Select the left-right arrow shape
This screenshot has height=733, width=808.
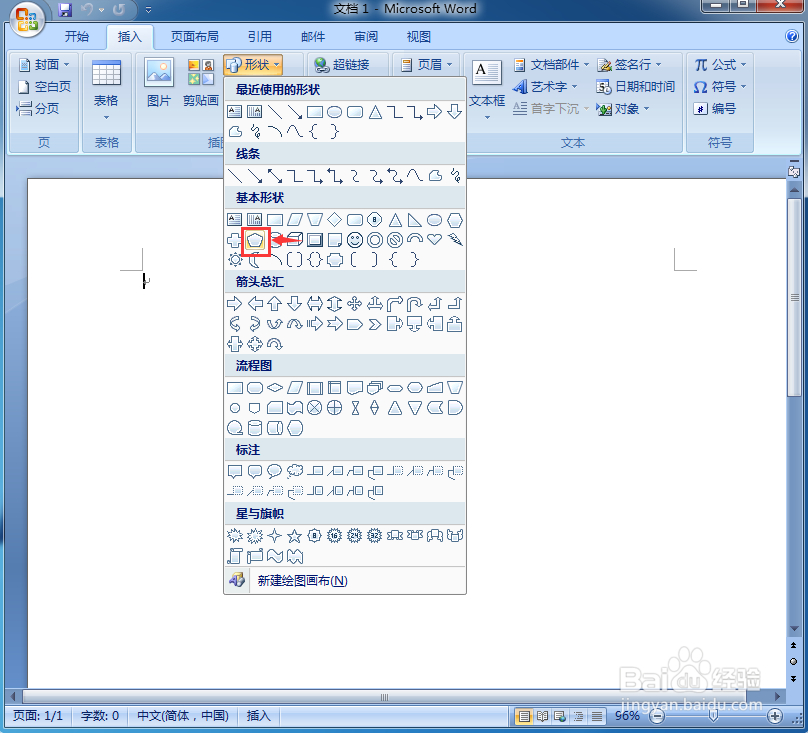315,304
